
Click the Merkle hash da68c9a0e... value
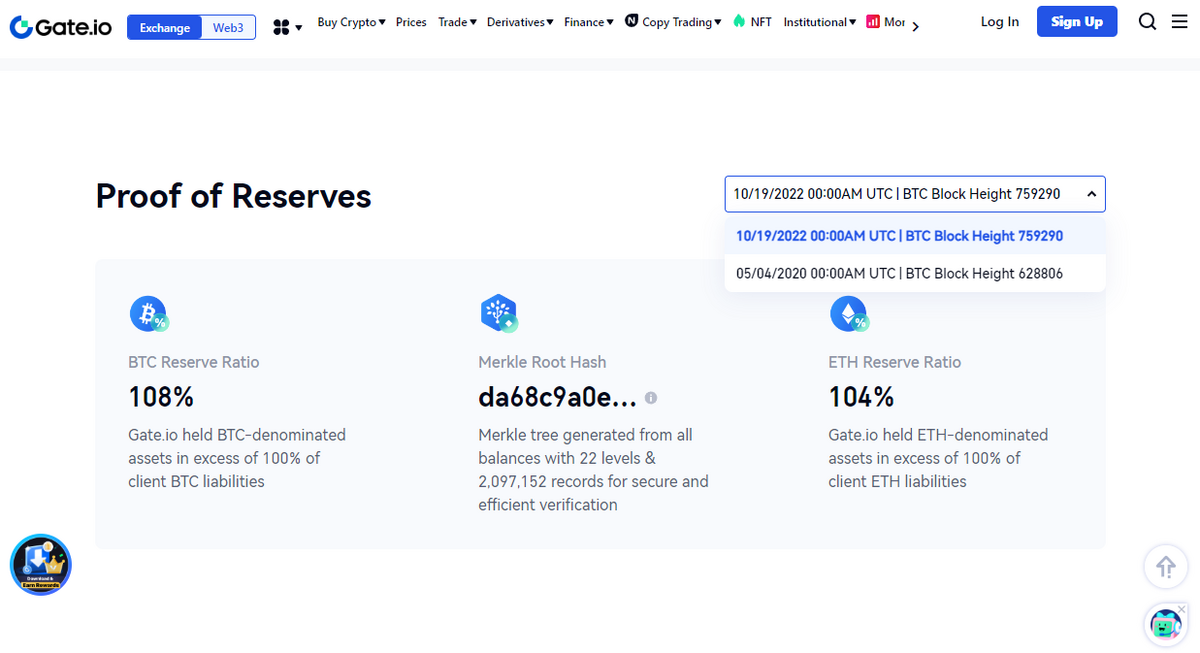pos(557,397)
